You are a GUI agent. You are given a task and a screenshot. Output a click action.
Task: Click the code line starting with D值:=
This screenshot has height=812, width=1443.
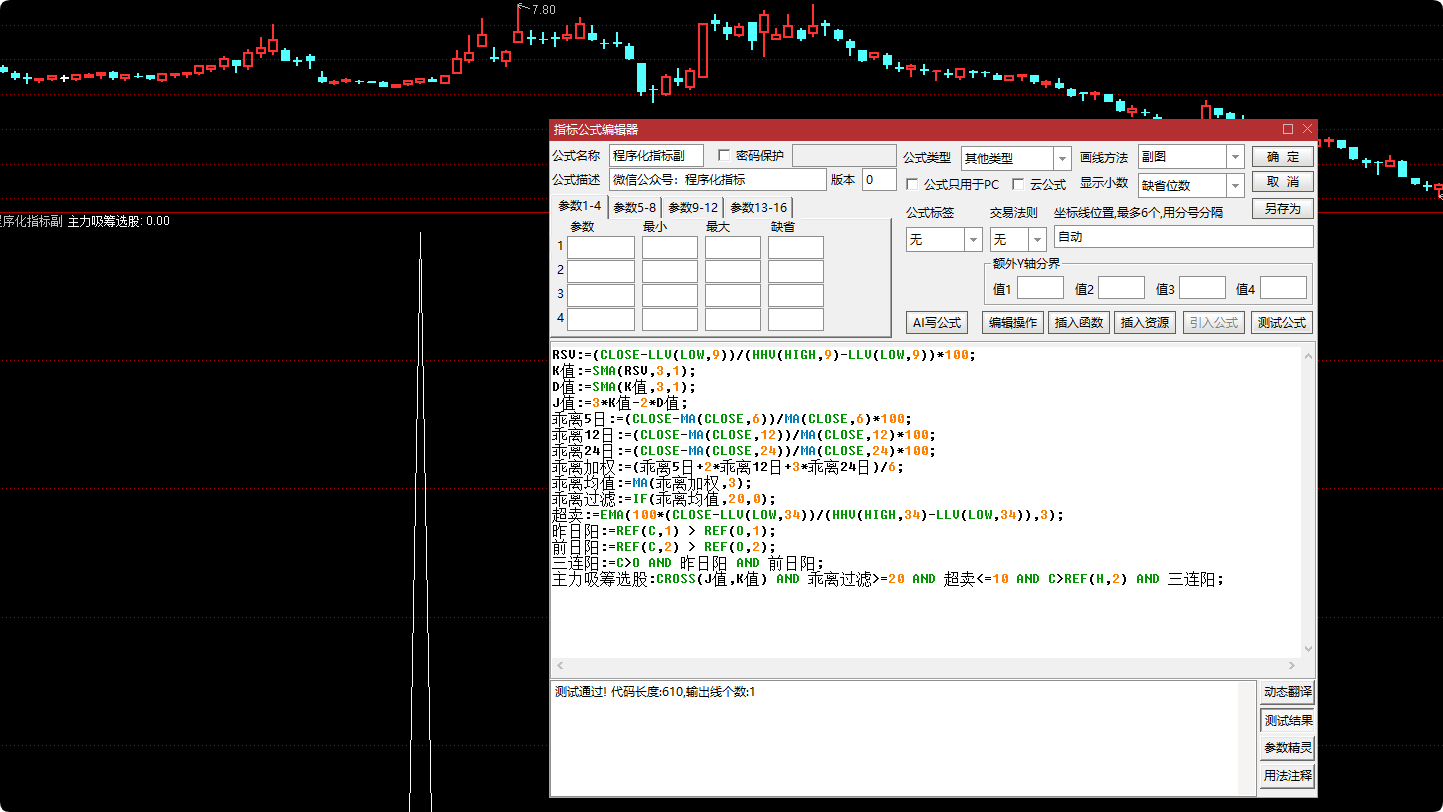click(623, 387)
